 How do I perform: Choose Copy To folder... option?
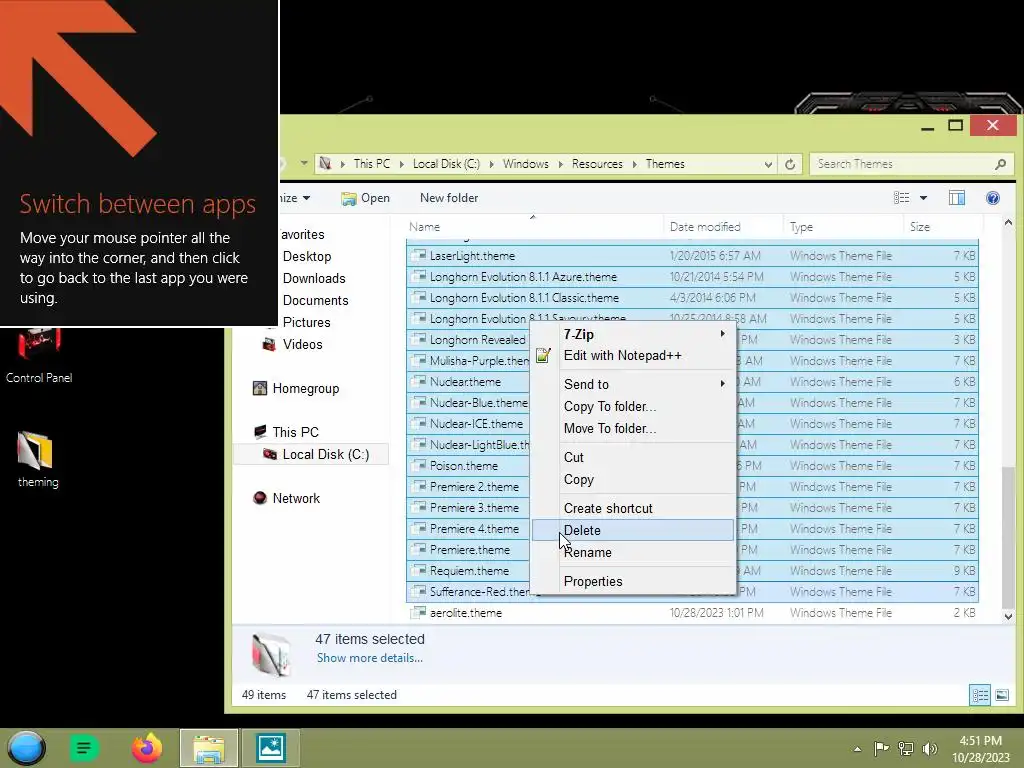pyautogui.click(x=632, y=406)
